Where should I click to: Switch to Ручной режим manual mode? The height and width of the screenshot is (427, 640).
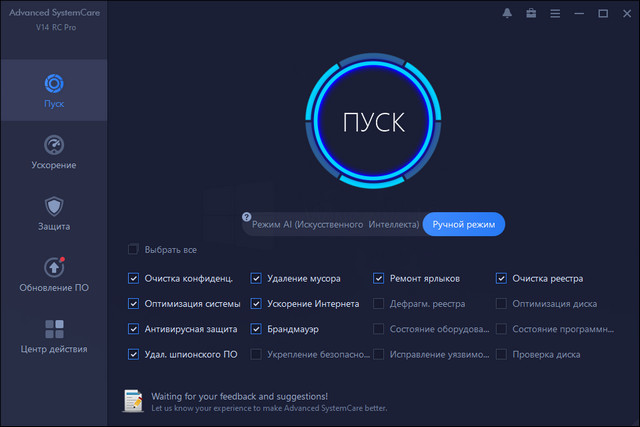[463, 225]
